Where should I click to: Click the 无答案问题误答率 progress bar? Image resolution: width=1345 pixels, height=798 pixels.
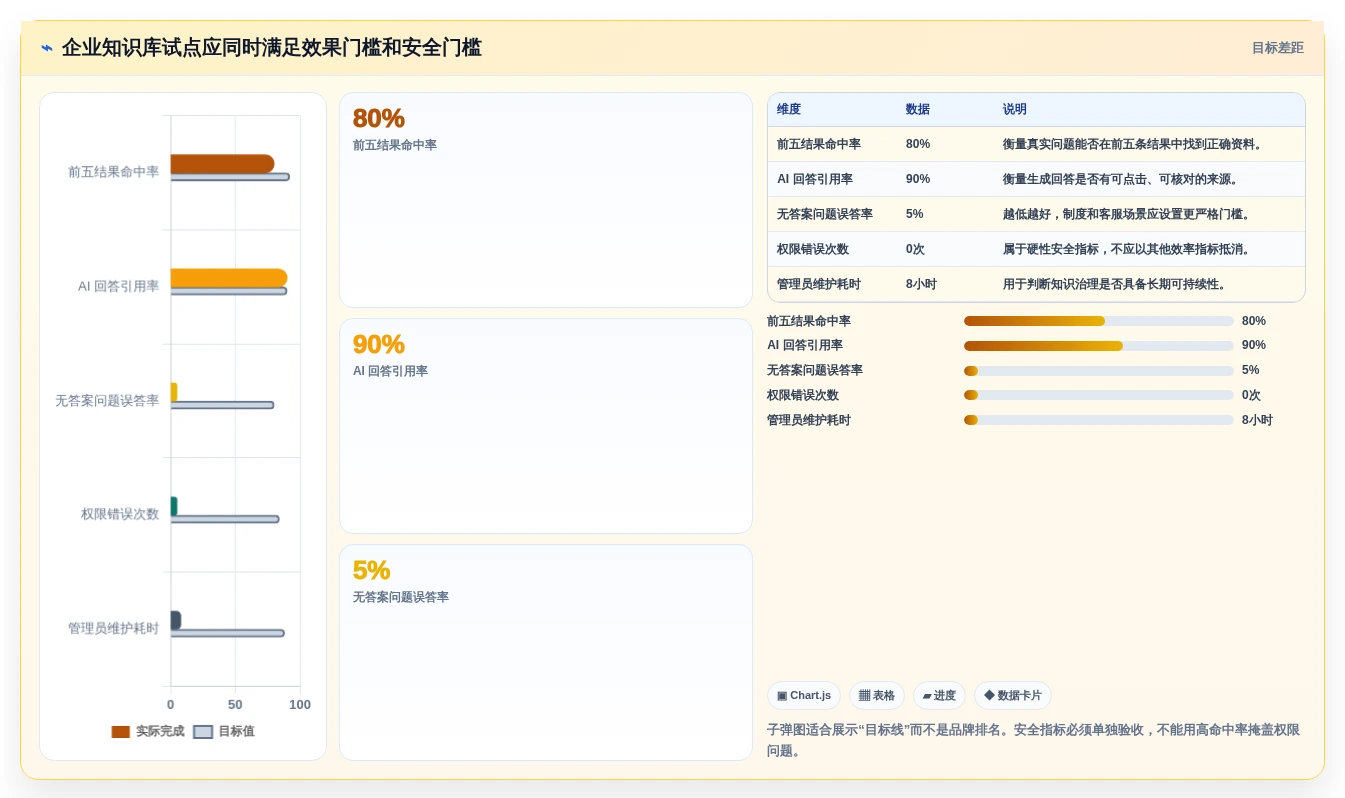(1099, 371)
